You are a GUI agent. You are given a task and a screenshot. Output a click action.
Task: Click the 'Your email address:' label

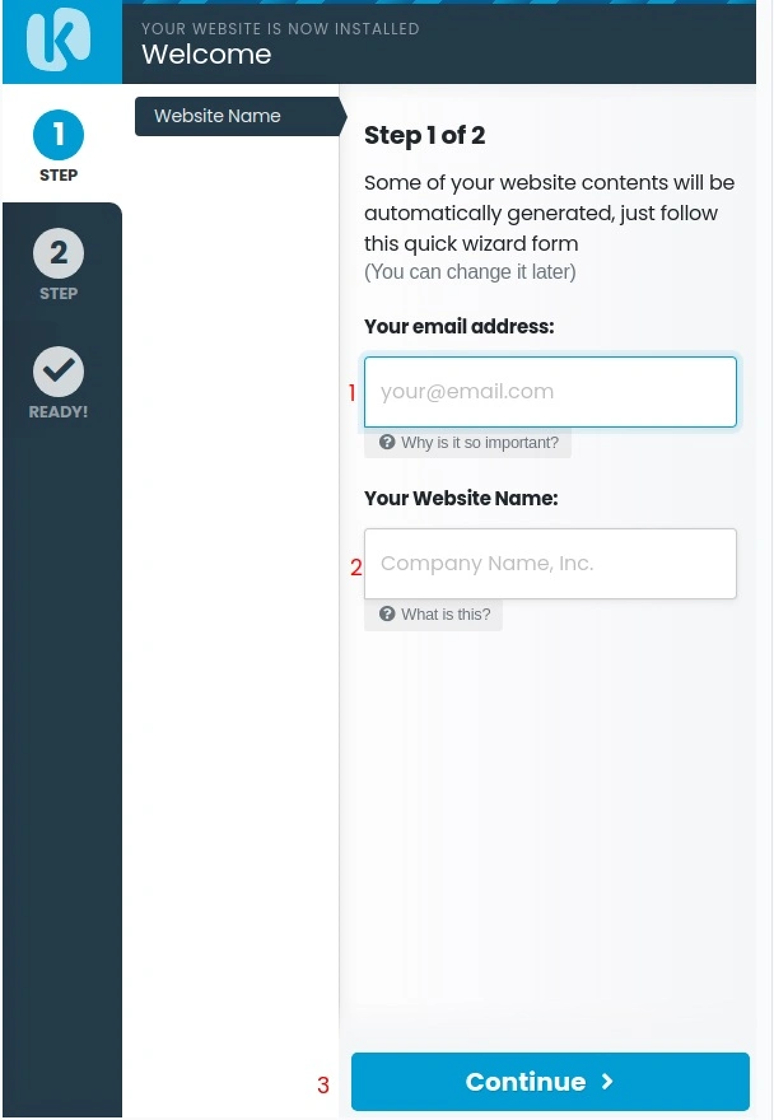459,326
